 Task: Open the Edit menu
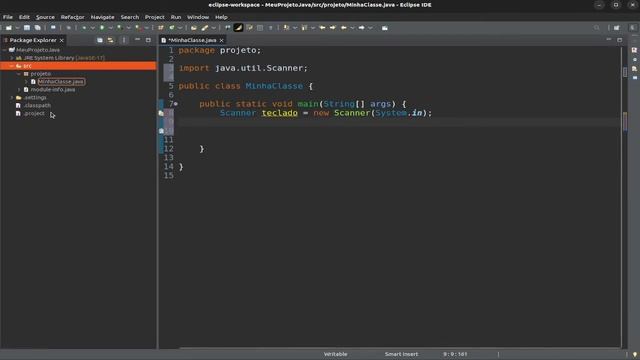tap(24, 17)
